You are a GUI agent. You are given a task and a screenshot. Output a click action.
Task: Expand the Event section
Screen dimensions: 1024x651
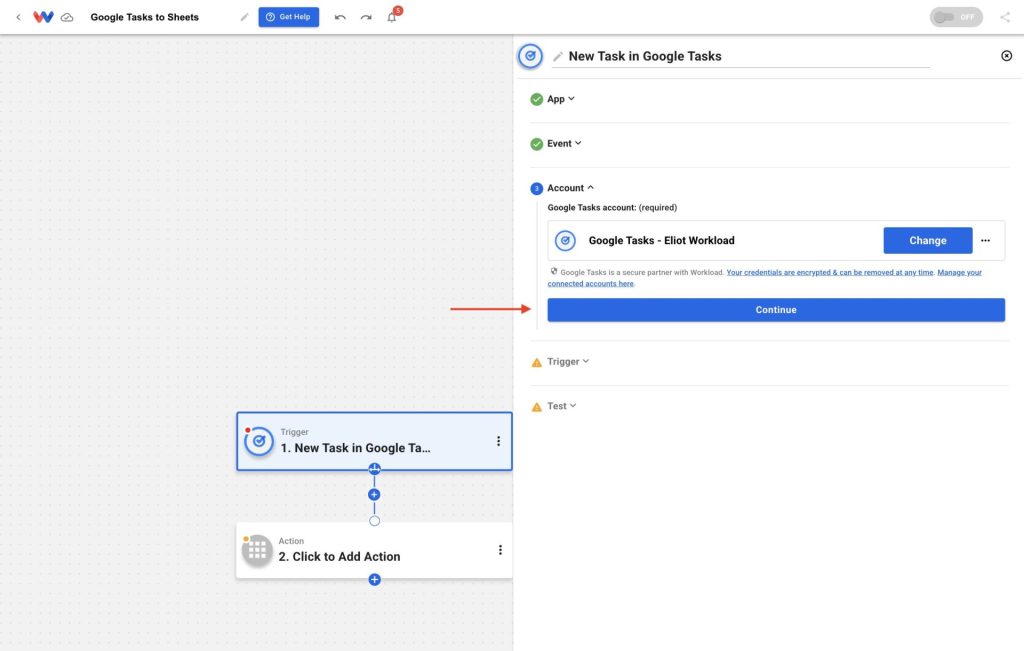564,143
